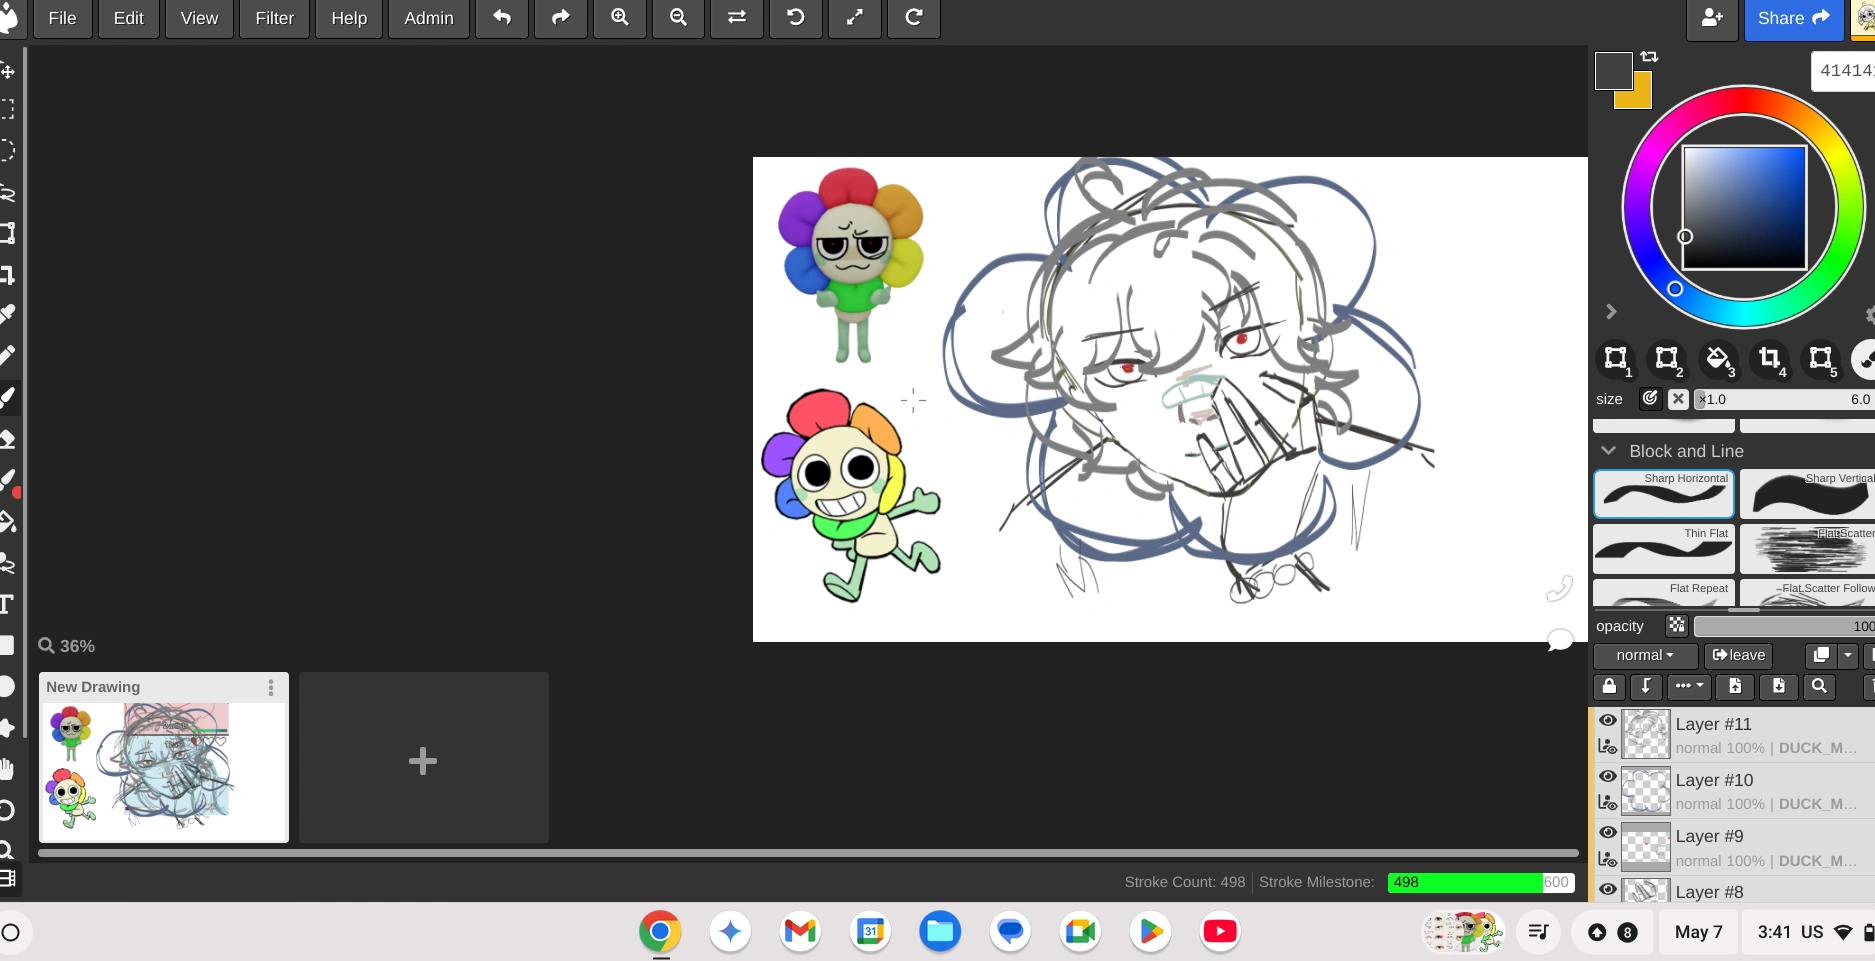Toggle opacity lock checkerboard button

[x=1677, y=626]
